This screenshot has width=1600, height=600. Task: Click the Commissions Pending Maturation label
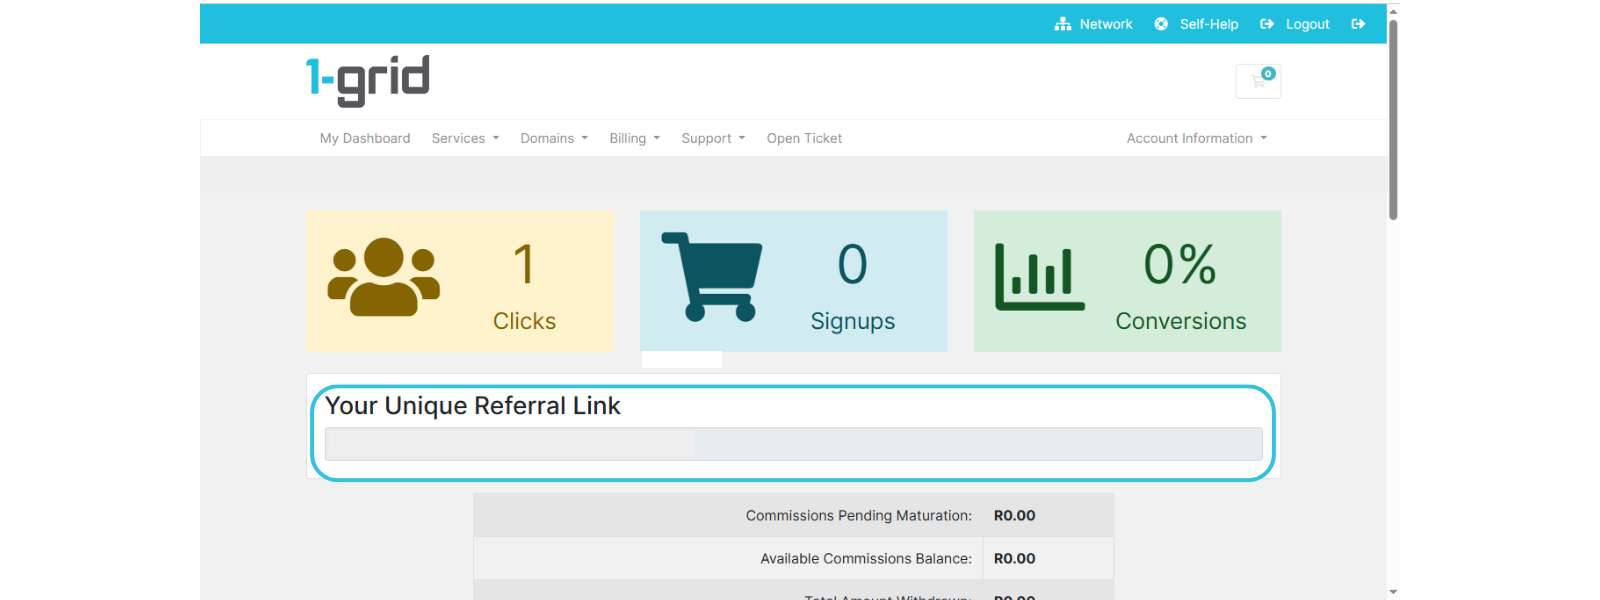click(859, 516)
